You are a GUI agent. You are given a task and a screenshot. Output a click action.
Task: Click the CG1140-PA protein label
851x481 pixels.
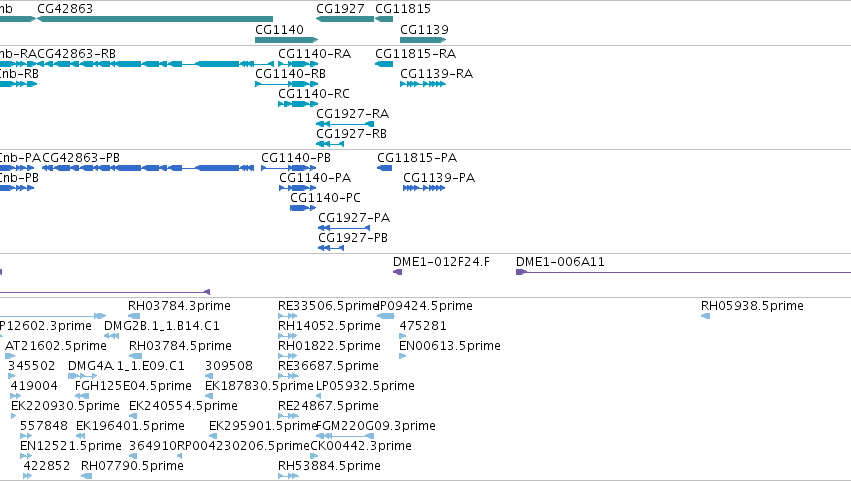[315, 178]
